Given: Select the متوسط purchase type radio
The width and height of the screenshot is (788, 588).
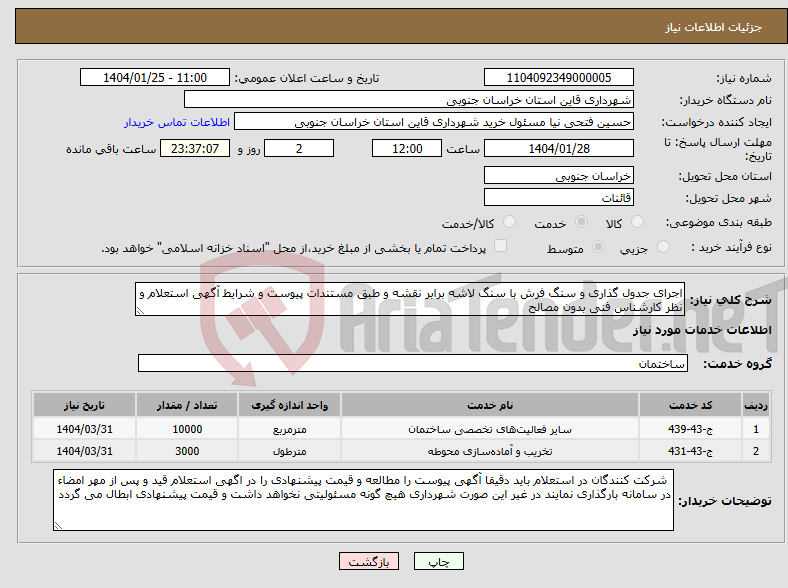Looking at the screenshot, I should (598, 246).
